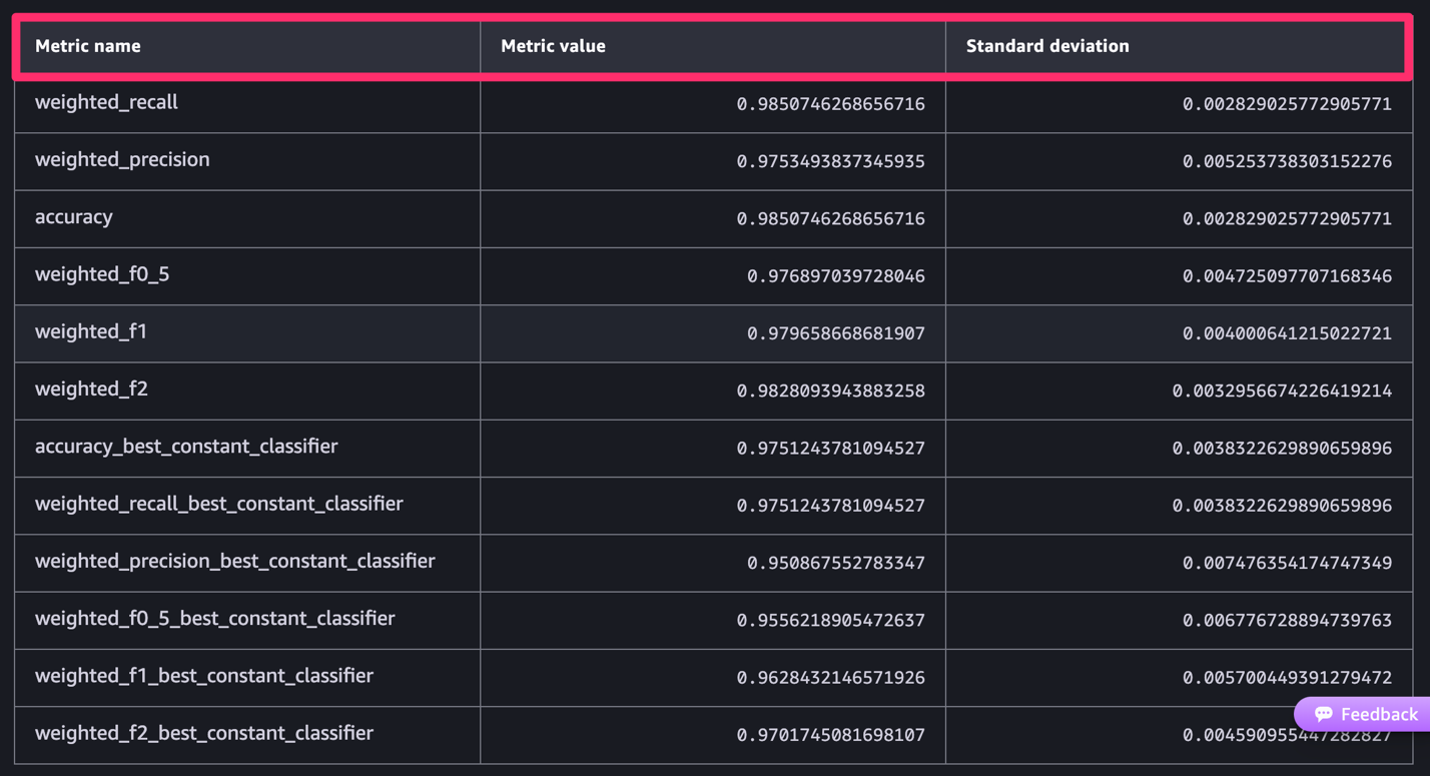Select the weighted_recall row name
This screenshot has width=1430, height=779.
pos(107,102)
